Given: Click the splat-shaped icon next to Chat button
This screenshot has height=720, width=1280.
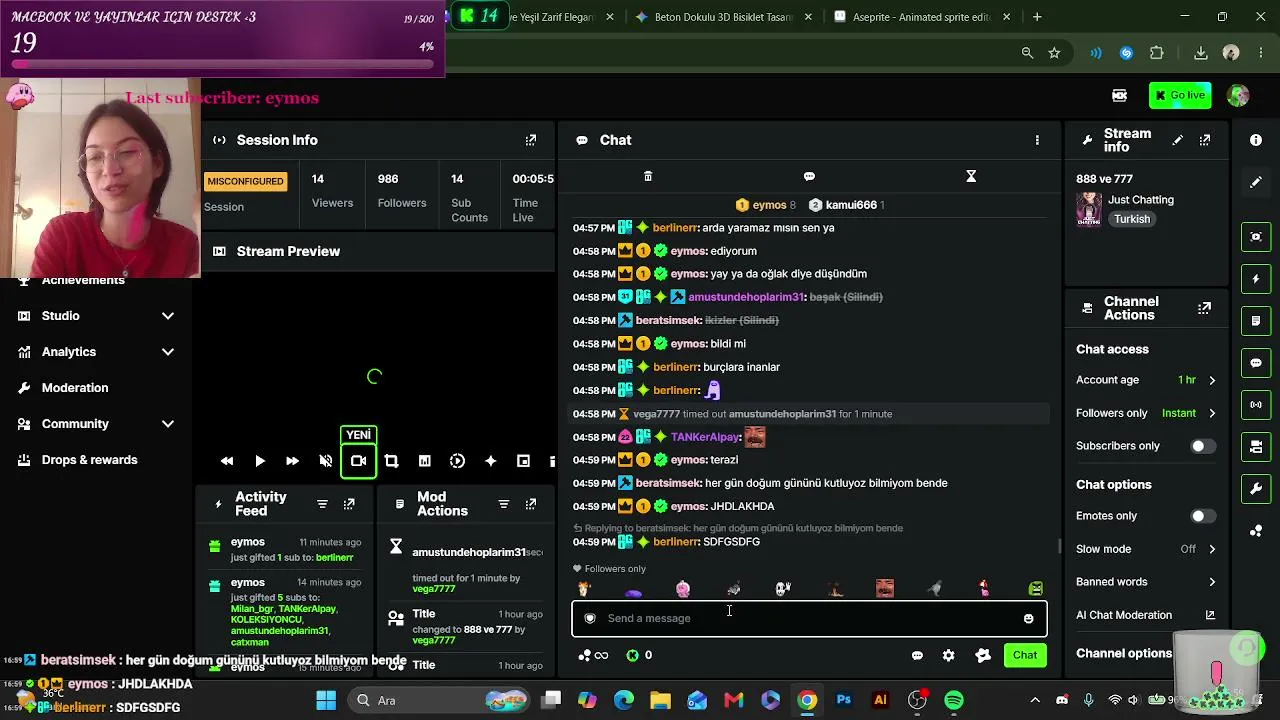Looking at the screenshot, I should coord(983,655).
